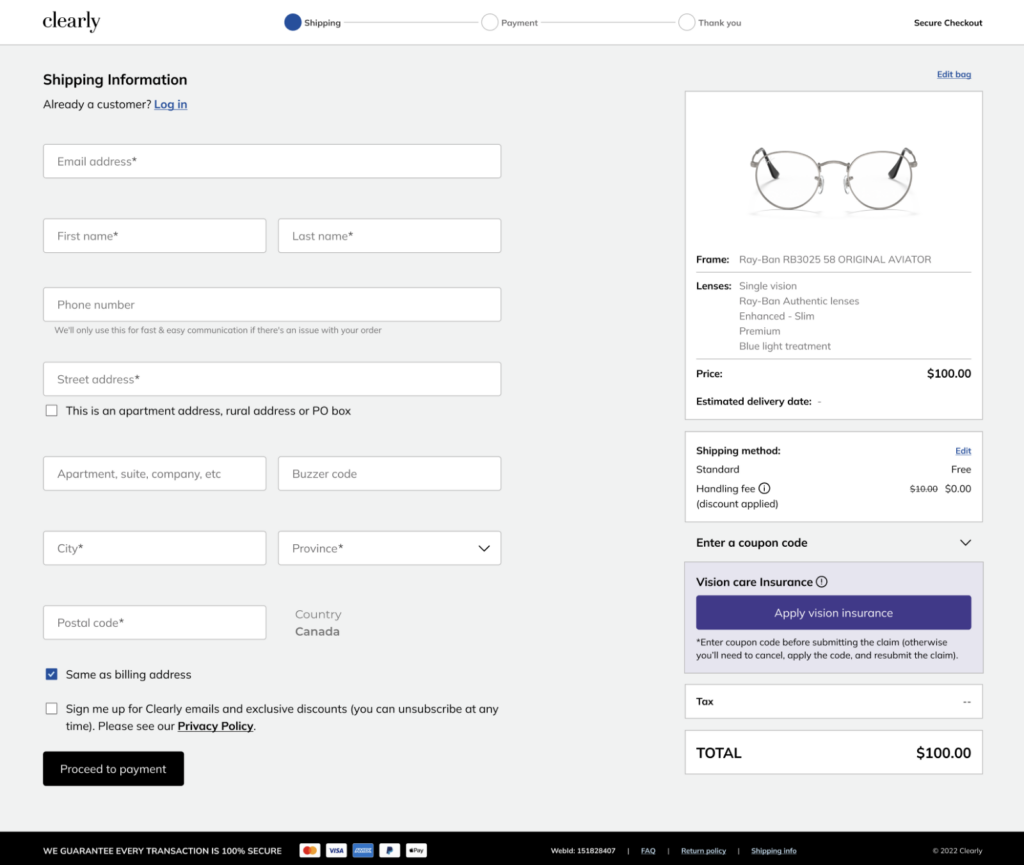Check the apartment, rural or PO box option
1024x865 pixels.
[x=52, y=411]
